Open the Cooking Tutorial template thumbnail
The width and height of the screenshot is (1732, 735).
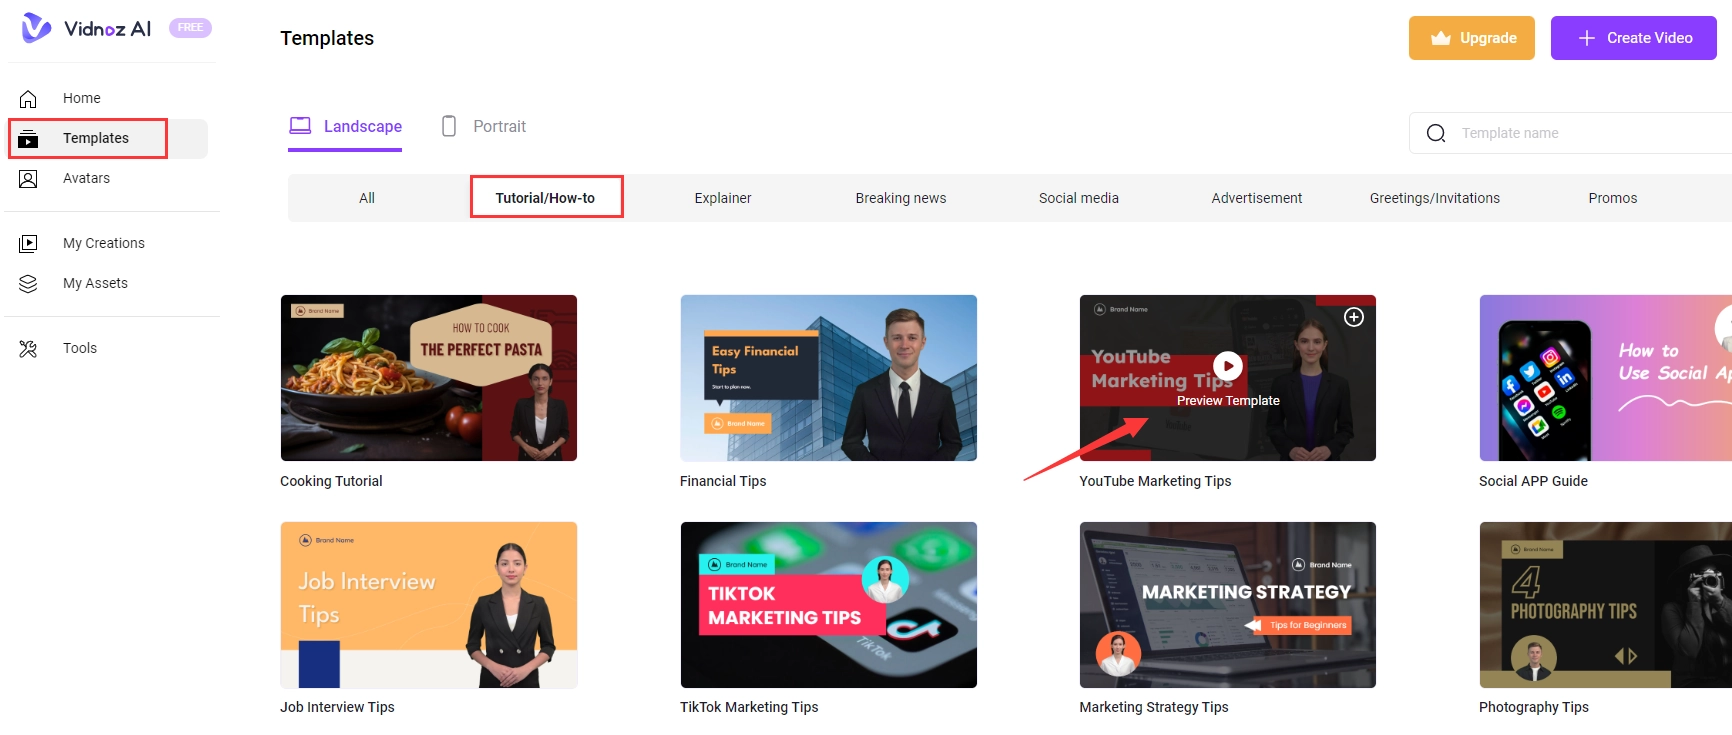click(428, 378)
